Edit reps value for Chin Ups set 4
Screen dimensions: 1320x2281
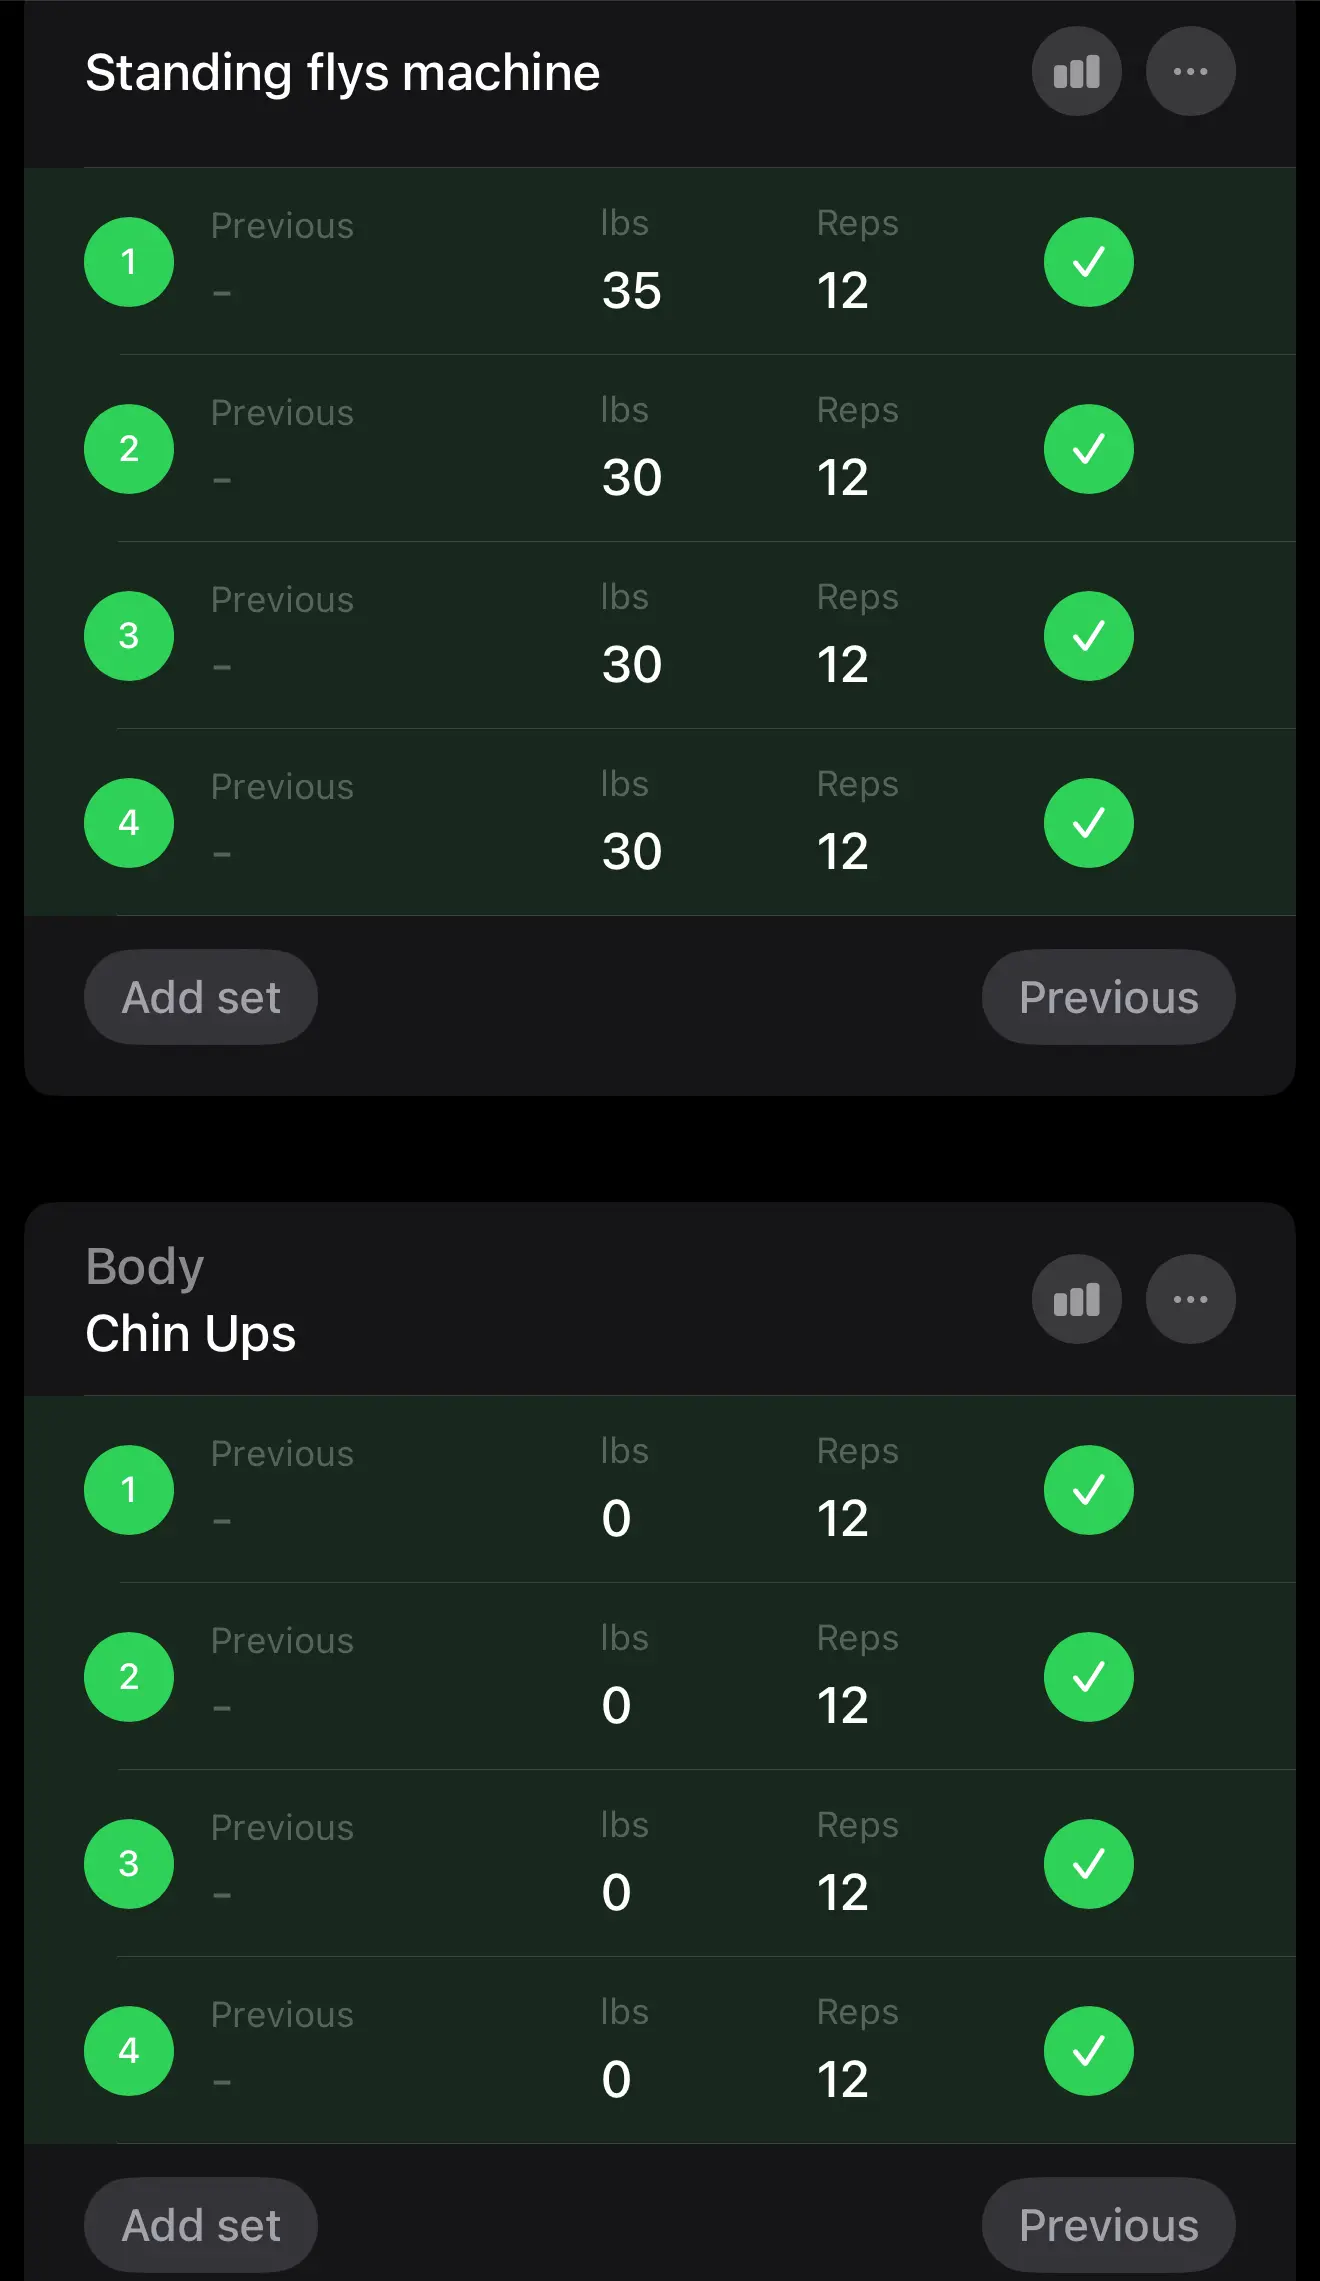pyautogui.click(x=842, y=2080)
